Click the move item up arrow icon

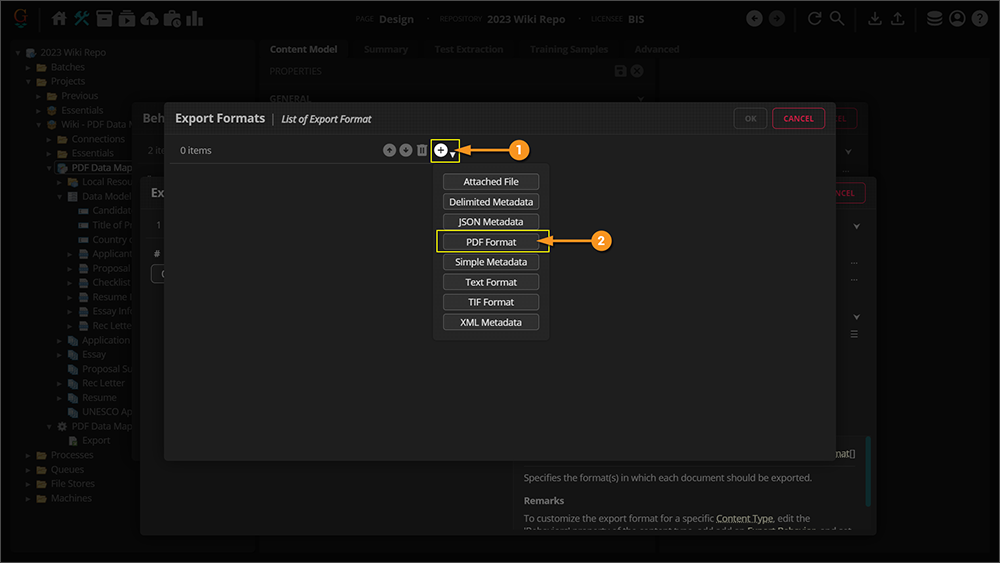tap(389, 150)
